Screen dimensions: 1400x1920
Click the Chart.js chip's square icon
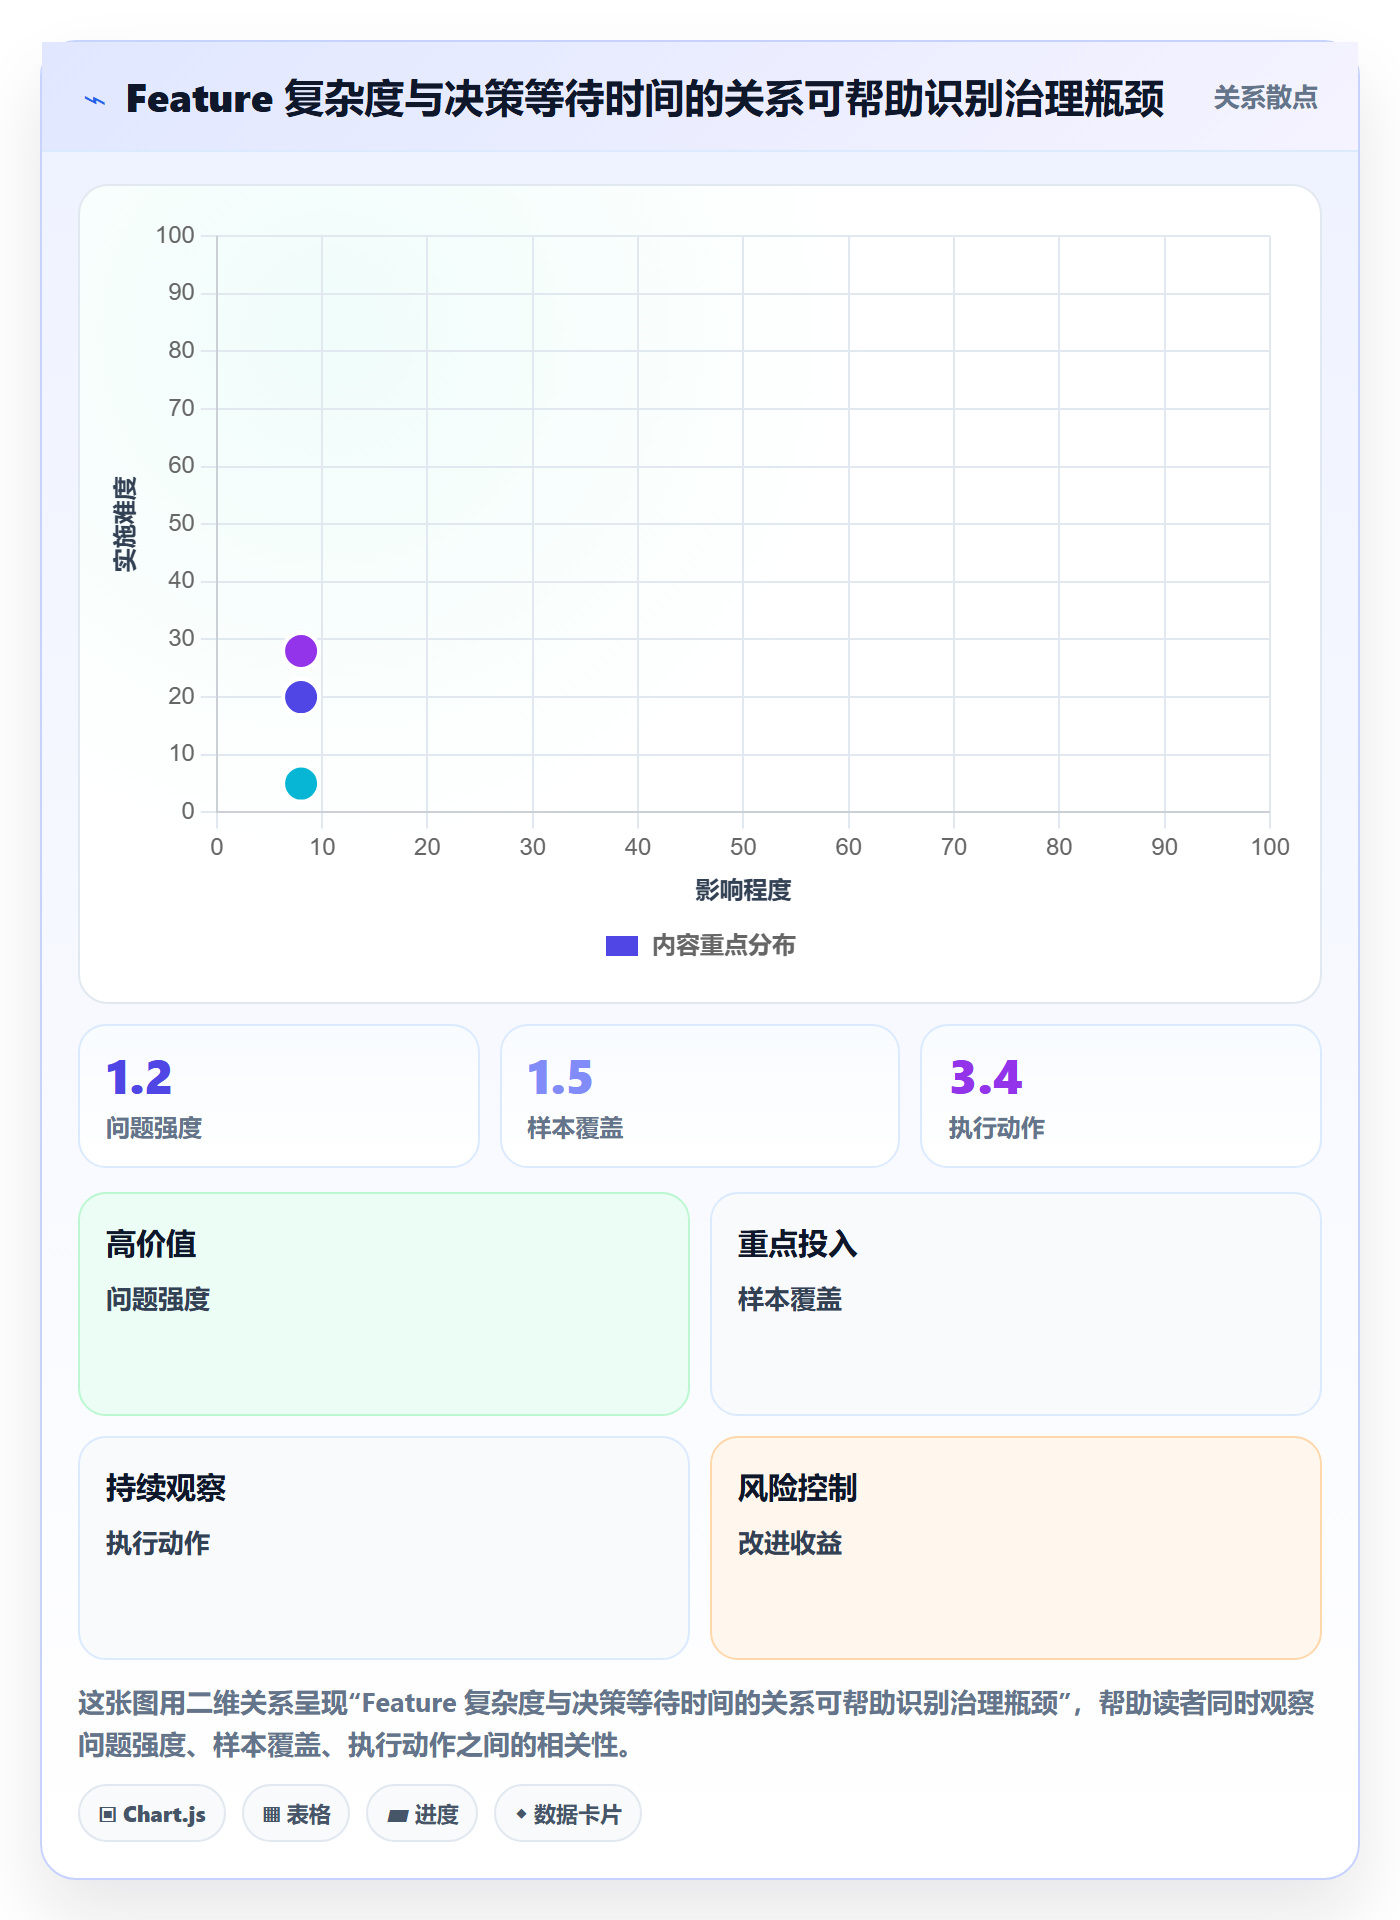(x=108, y=1815)
